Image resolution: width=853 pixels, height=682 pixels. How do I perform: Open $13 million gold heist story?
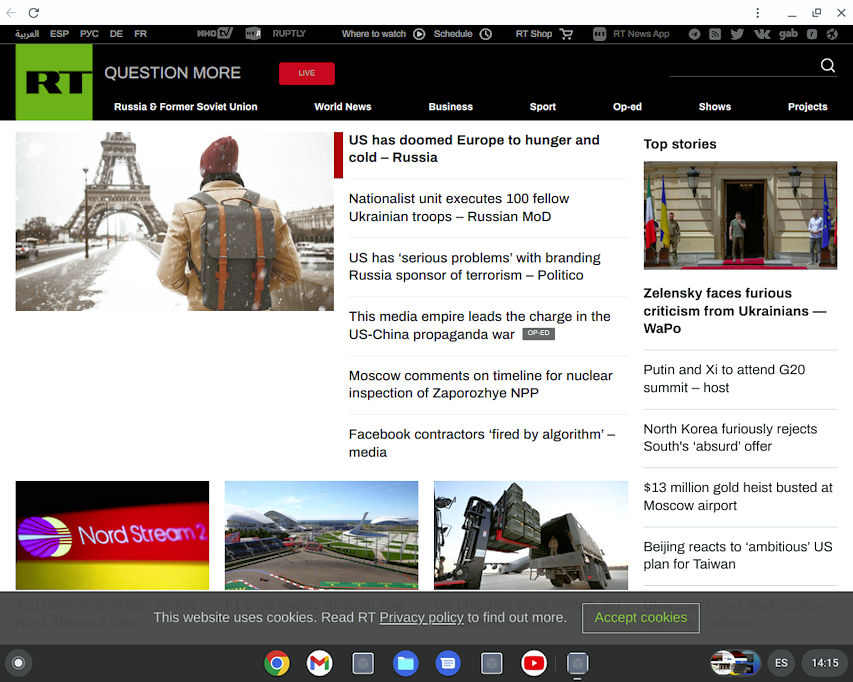[738, 496]
